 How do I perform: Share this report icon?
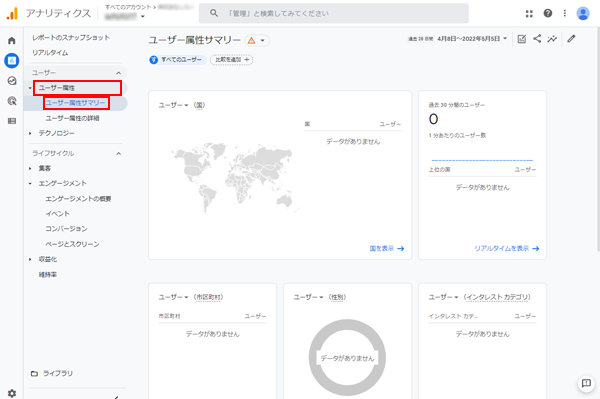tap(537, 39)
